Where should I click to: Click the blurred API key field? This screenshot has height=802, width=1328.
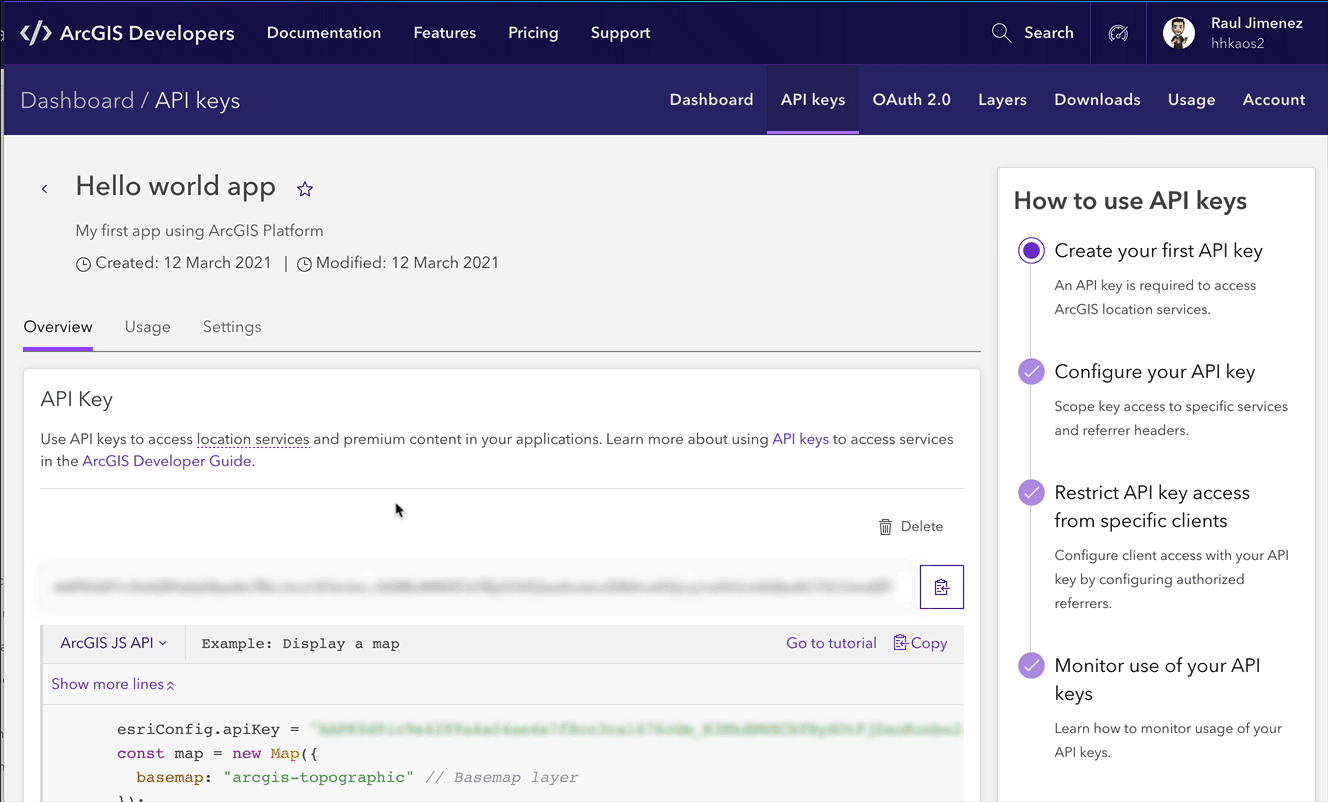click(x=475, y=587)
